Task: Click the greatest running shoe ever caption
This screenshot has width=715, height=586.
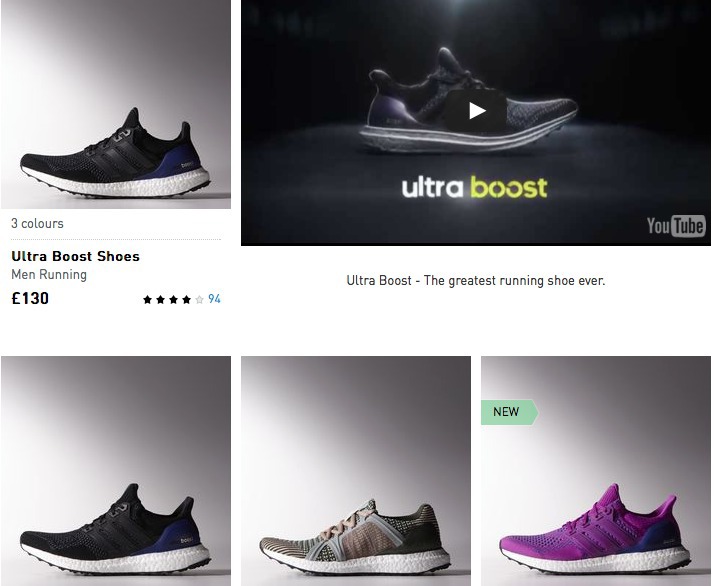Action: click(476, 280)
